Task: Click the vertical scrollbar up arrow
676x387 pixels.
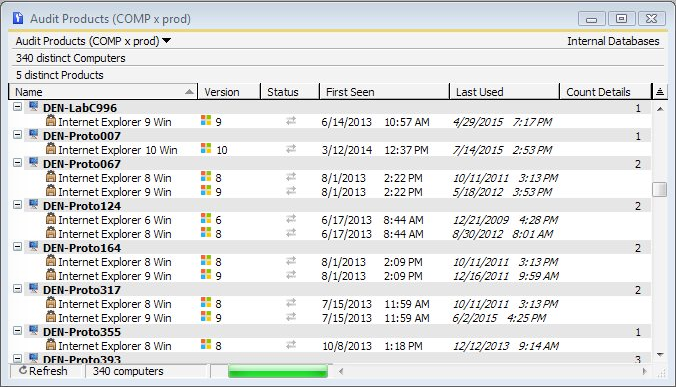Action: [660, 109]
